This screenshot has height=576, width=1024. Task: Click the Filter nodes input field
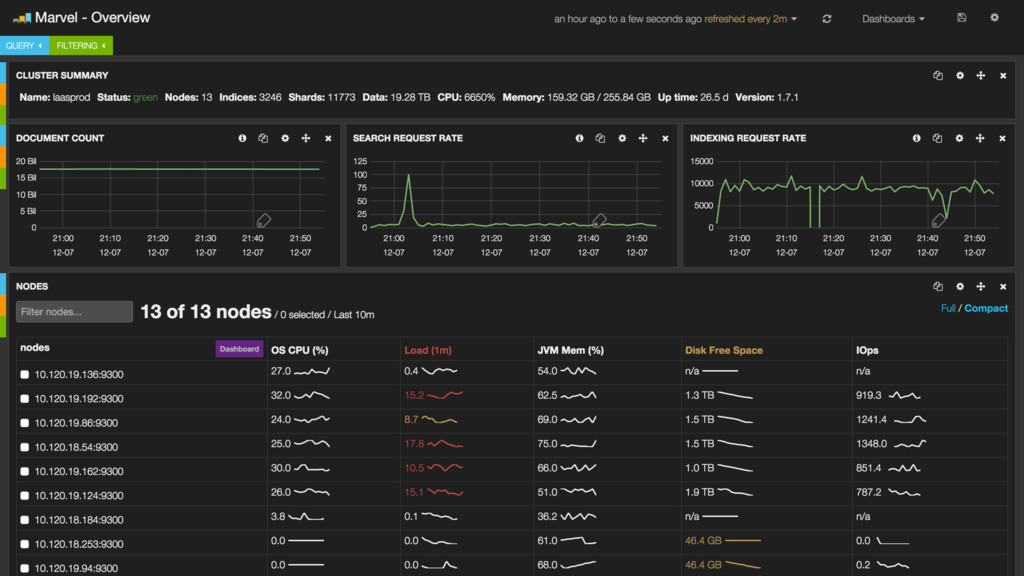click(74, 312)
